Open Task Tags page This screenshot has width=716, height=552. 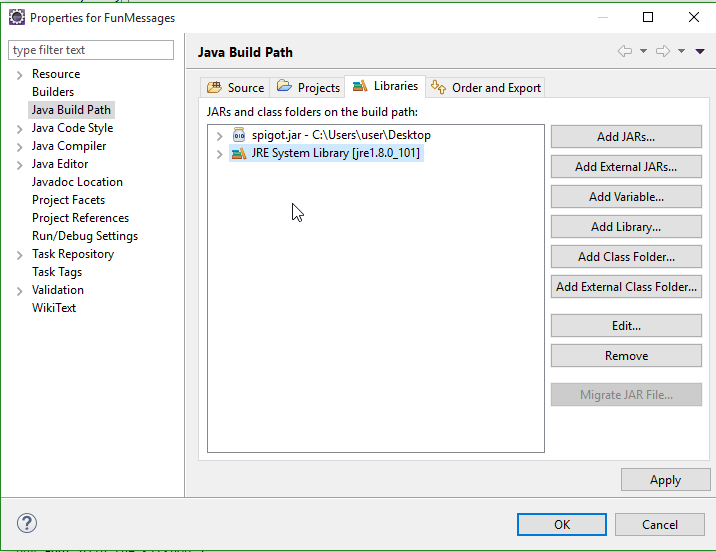[x=57, y=272]
